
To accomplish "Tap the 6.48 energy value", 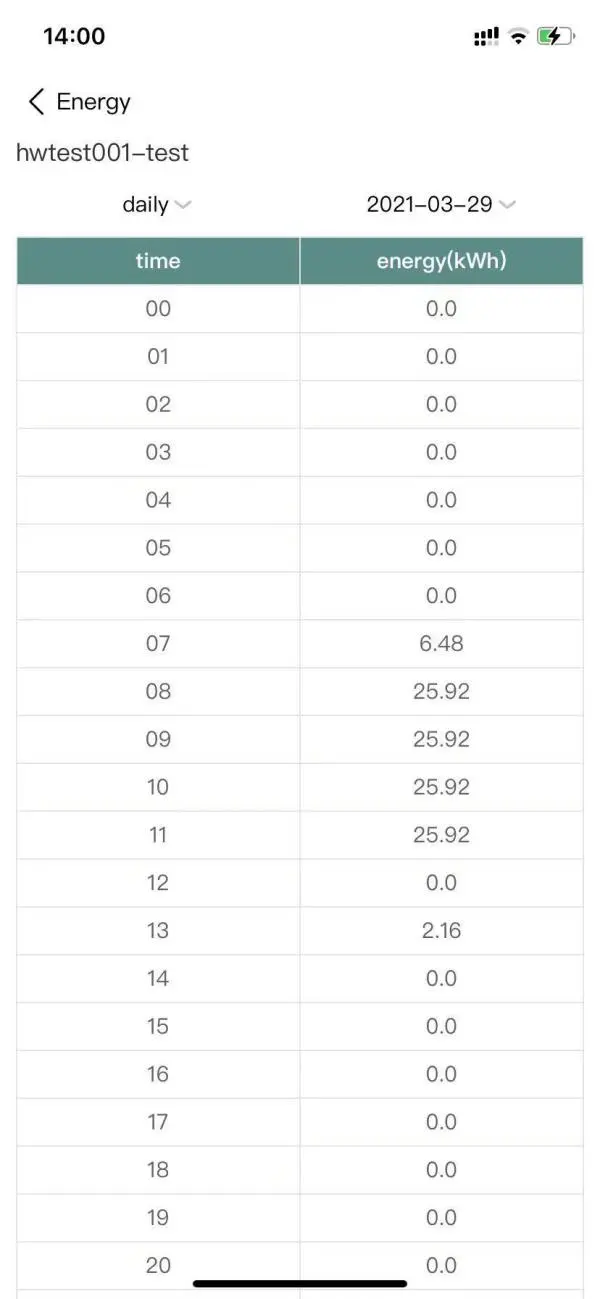I will (x=441, y=643).
